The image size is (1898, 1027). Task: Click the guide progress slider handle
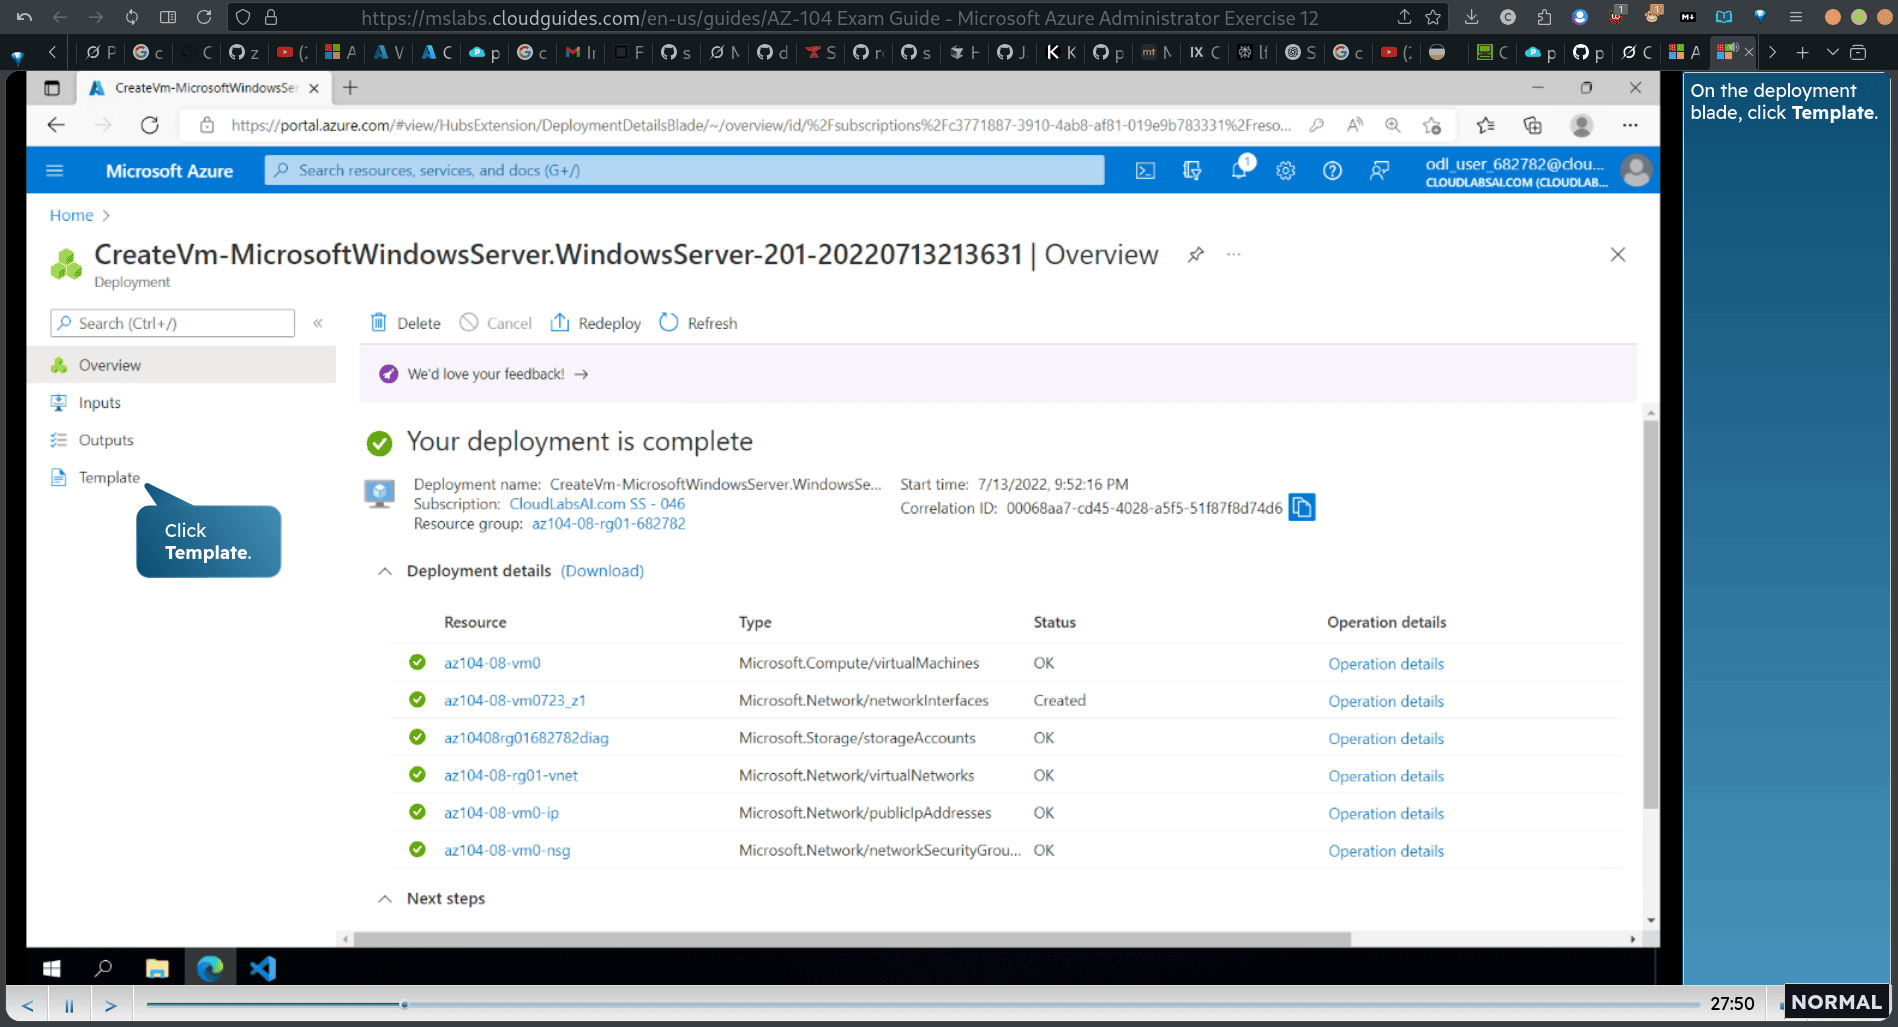(404, 1004)
